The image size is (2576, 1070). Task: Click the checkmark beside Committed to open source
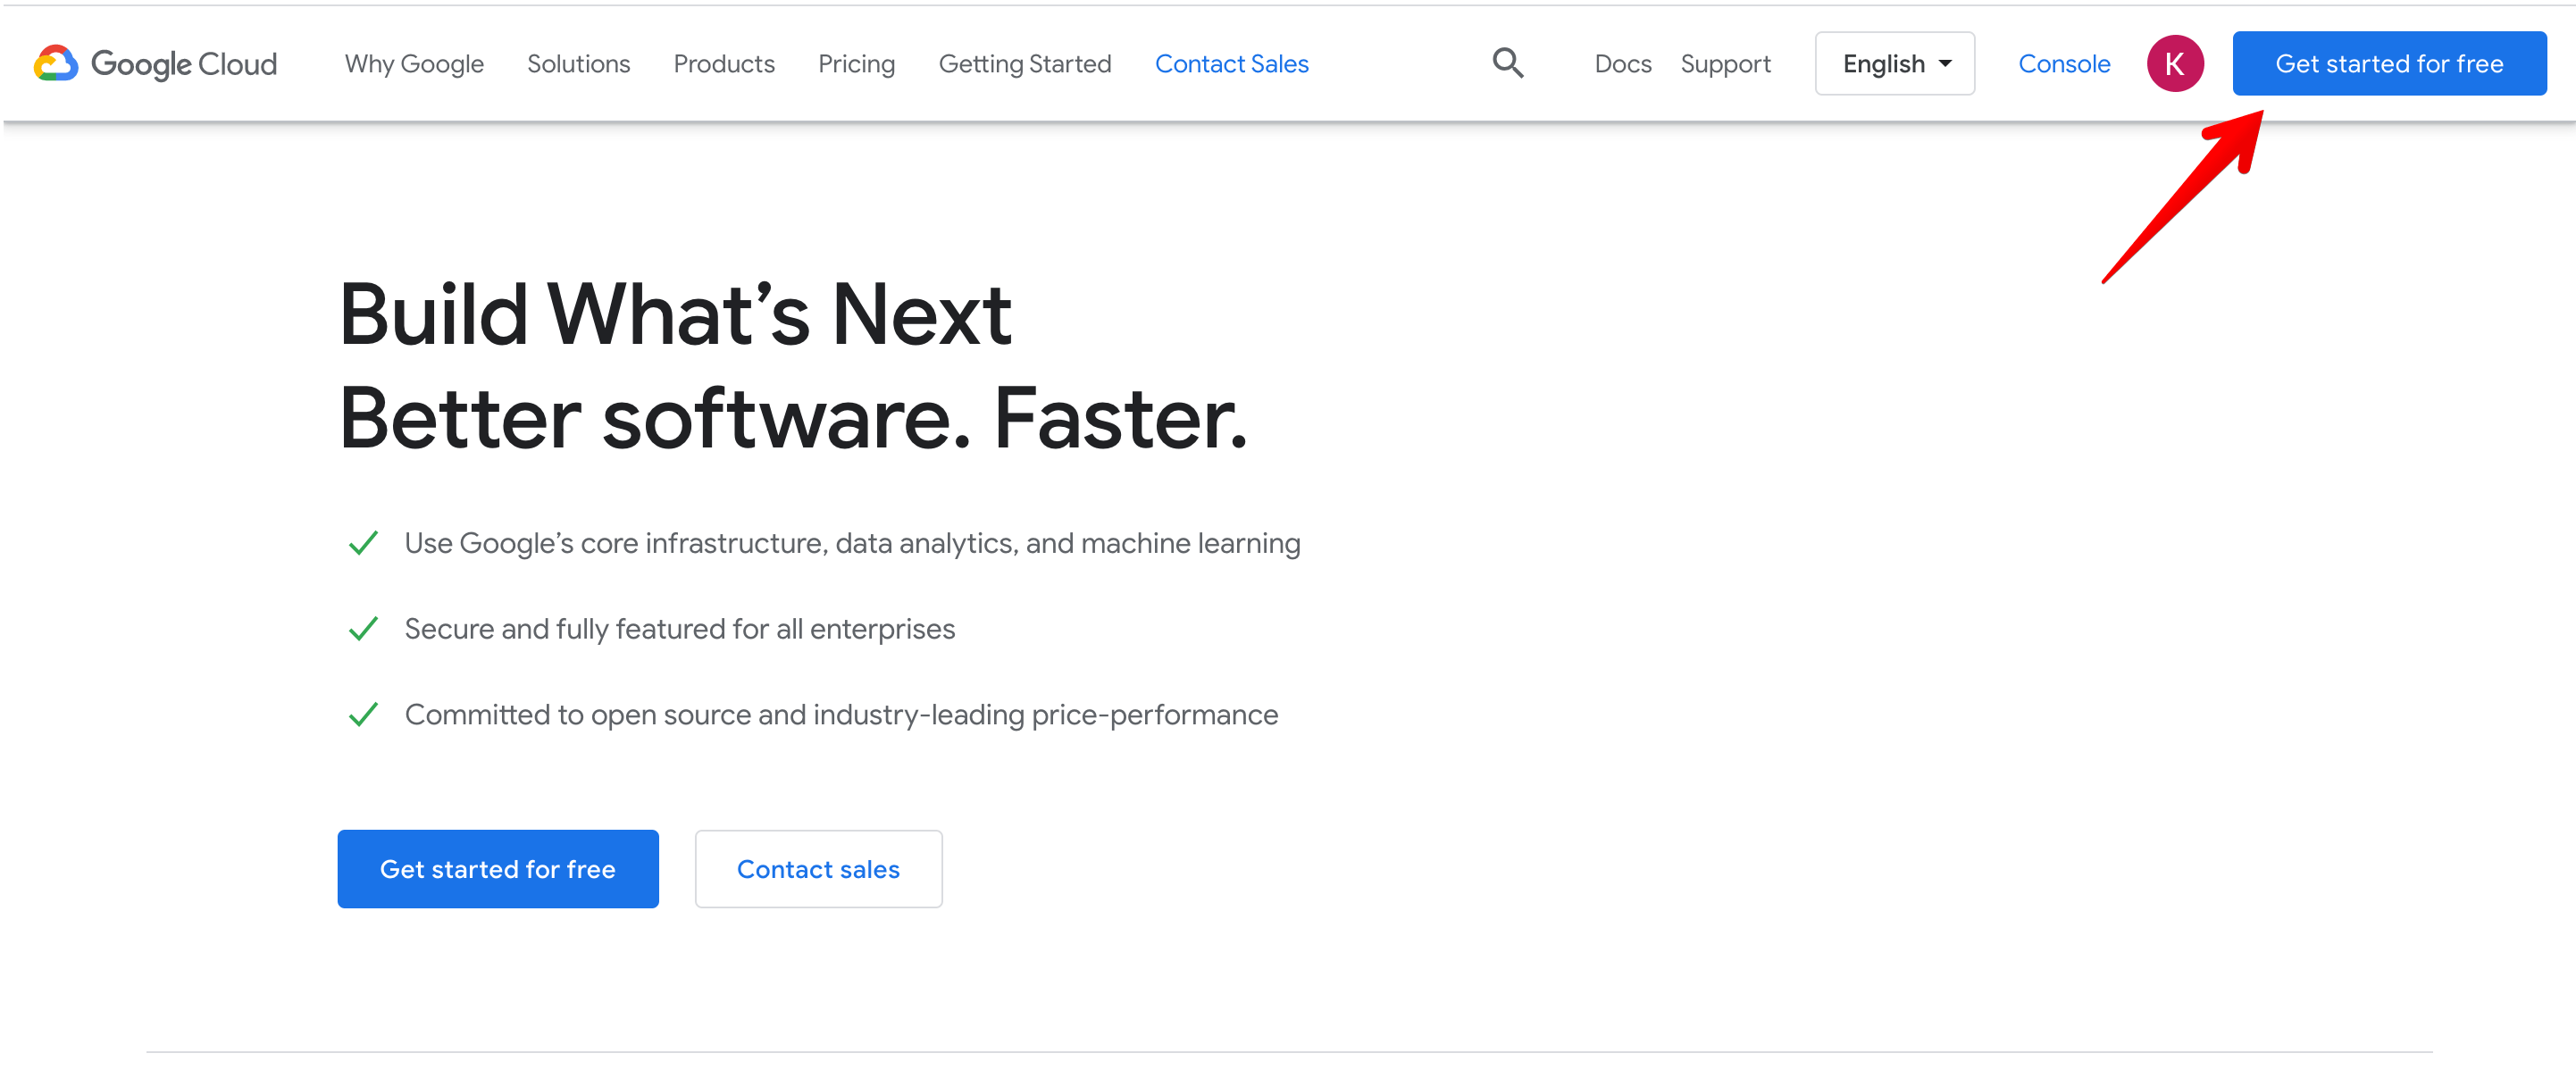pyautogui.click(x=363, y=715)
